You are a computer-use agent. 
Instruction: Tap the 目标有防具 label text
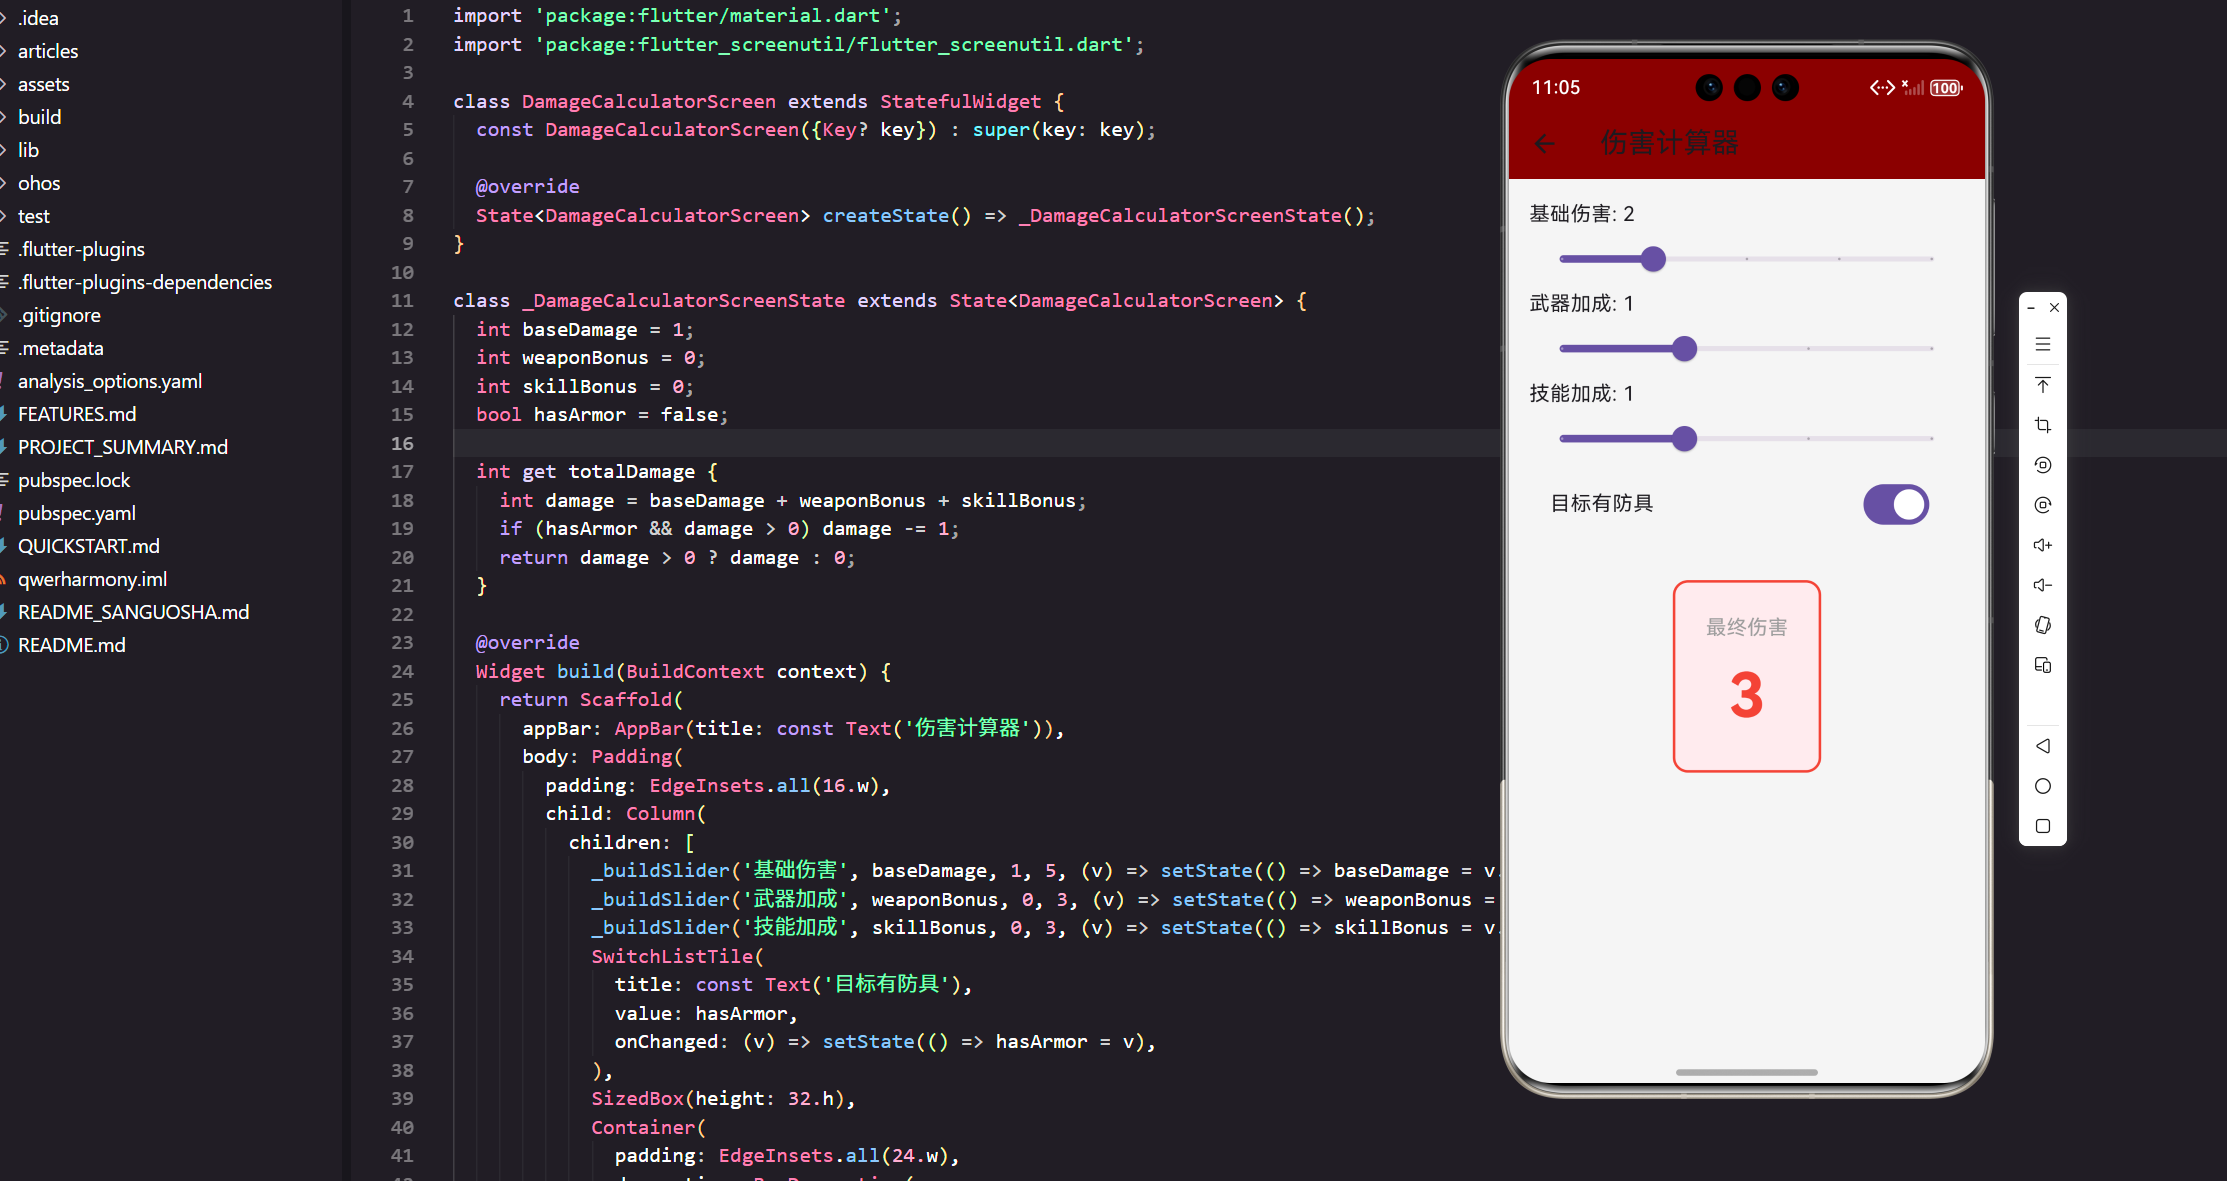(1602, 503)
